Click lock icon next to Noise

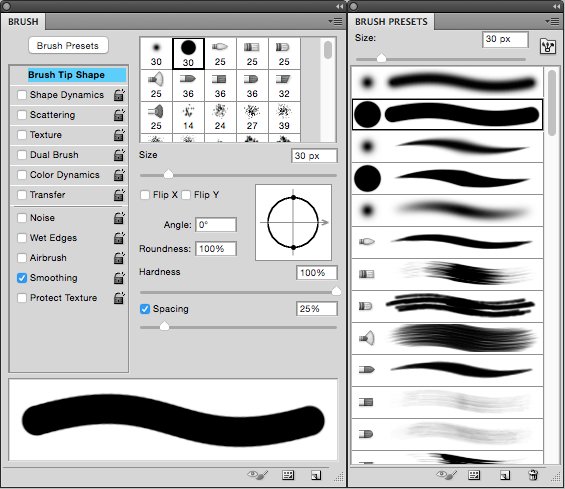[119, 218]
